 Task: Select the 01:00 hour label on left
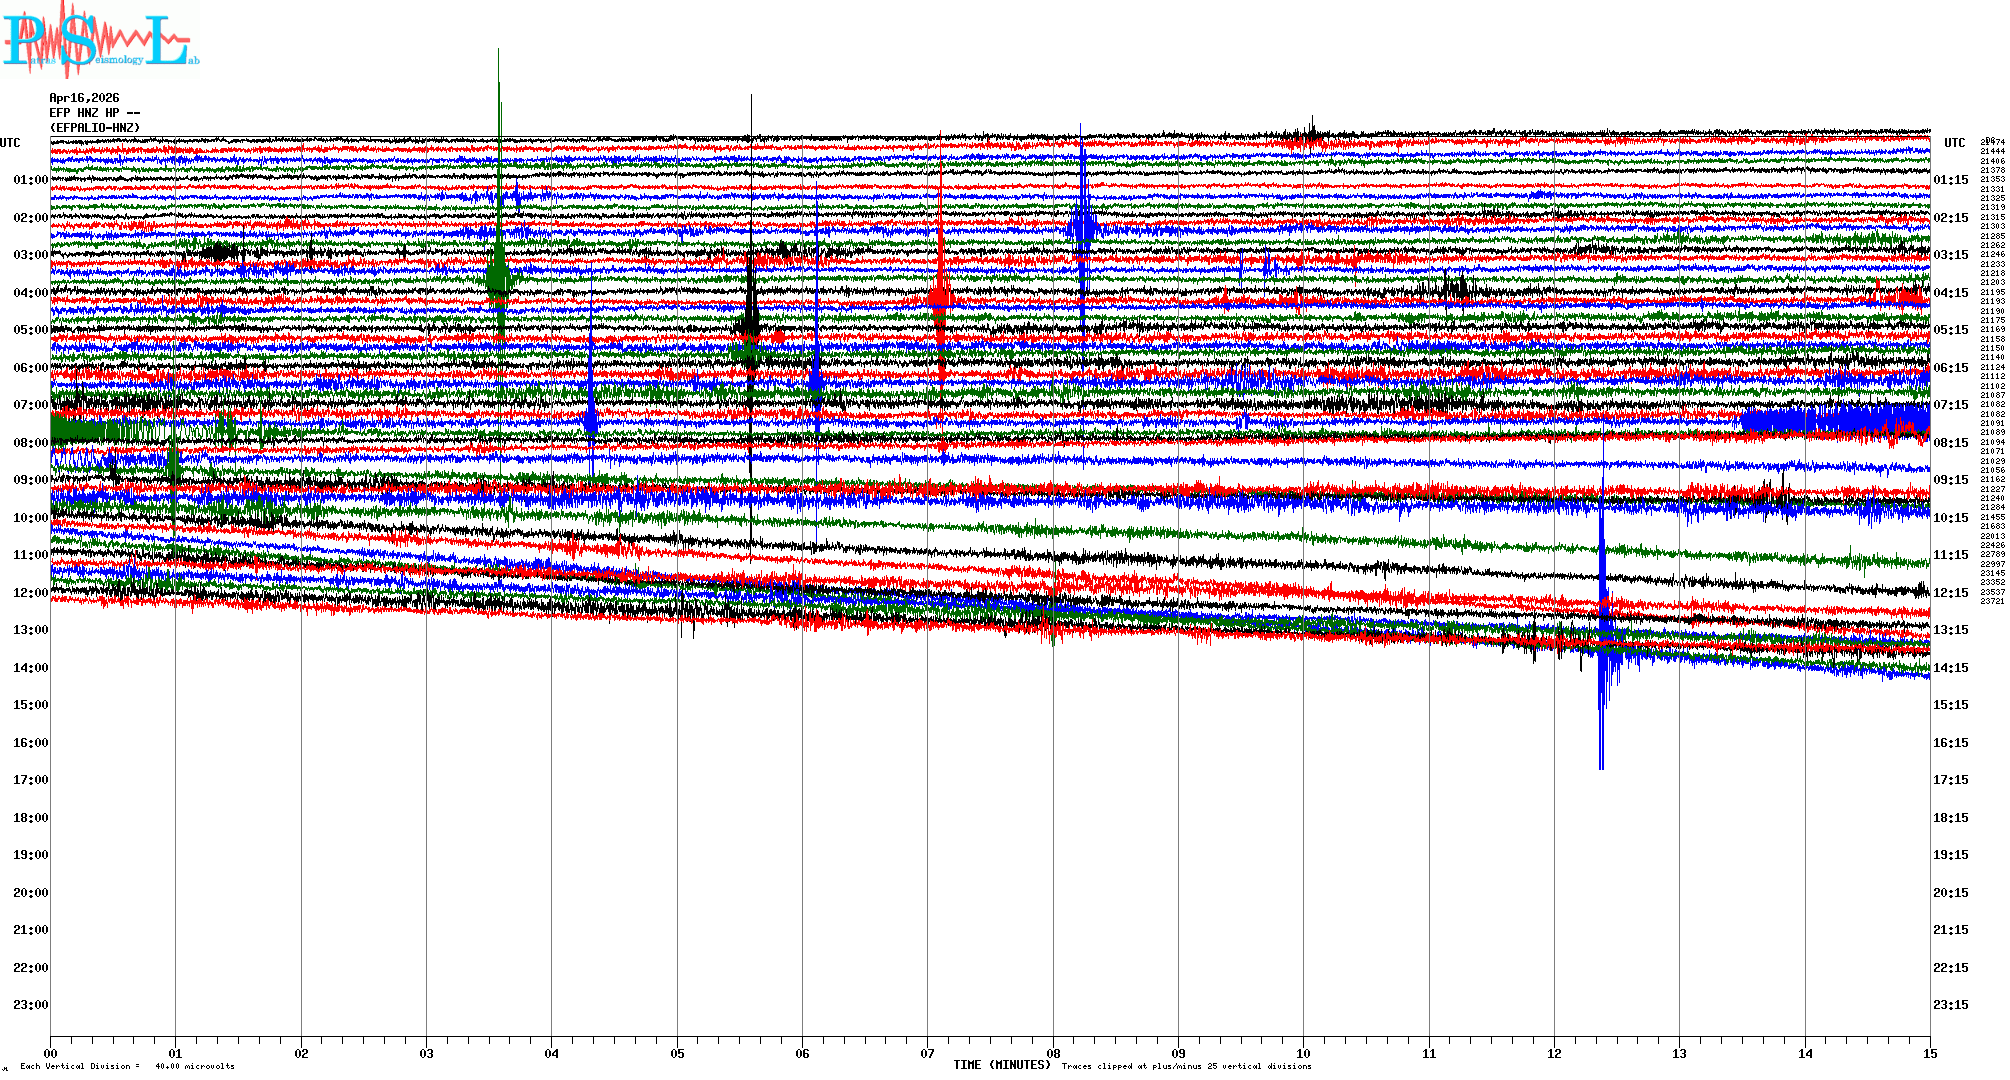click(x=30, y=180)
